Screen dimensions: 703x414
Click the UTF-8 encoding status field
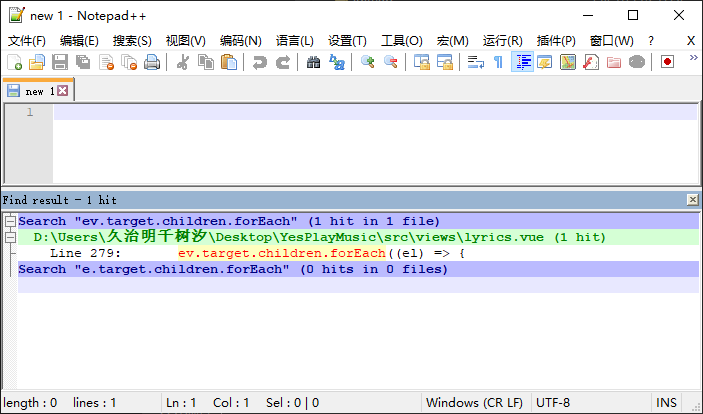pyautogui.click(x=590, y=402)
